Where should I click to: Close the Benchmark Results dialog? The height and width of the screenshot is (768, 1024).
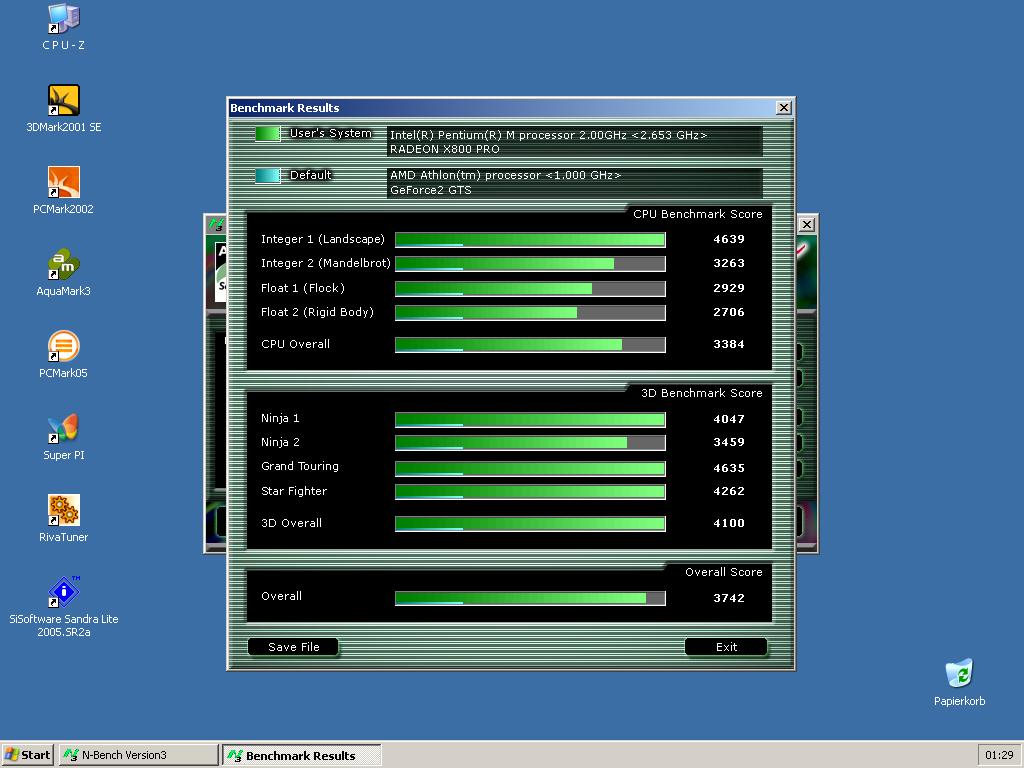point(784,108)
